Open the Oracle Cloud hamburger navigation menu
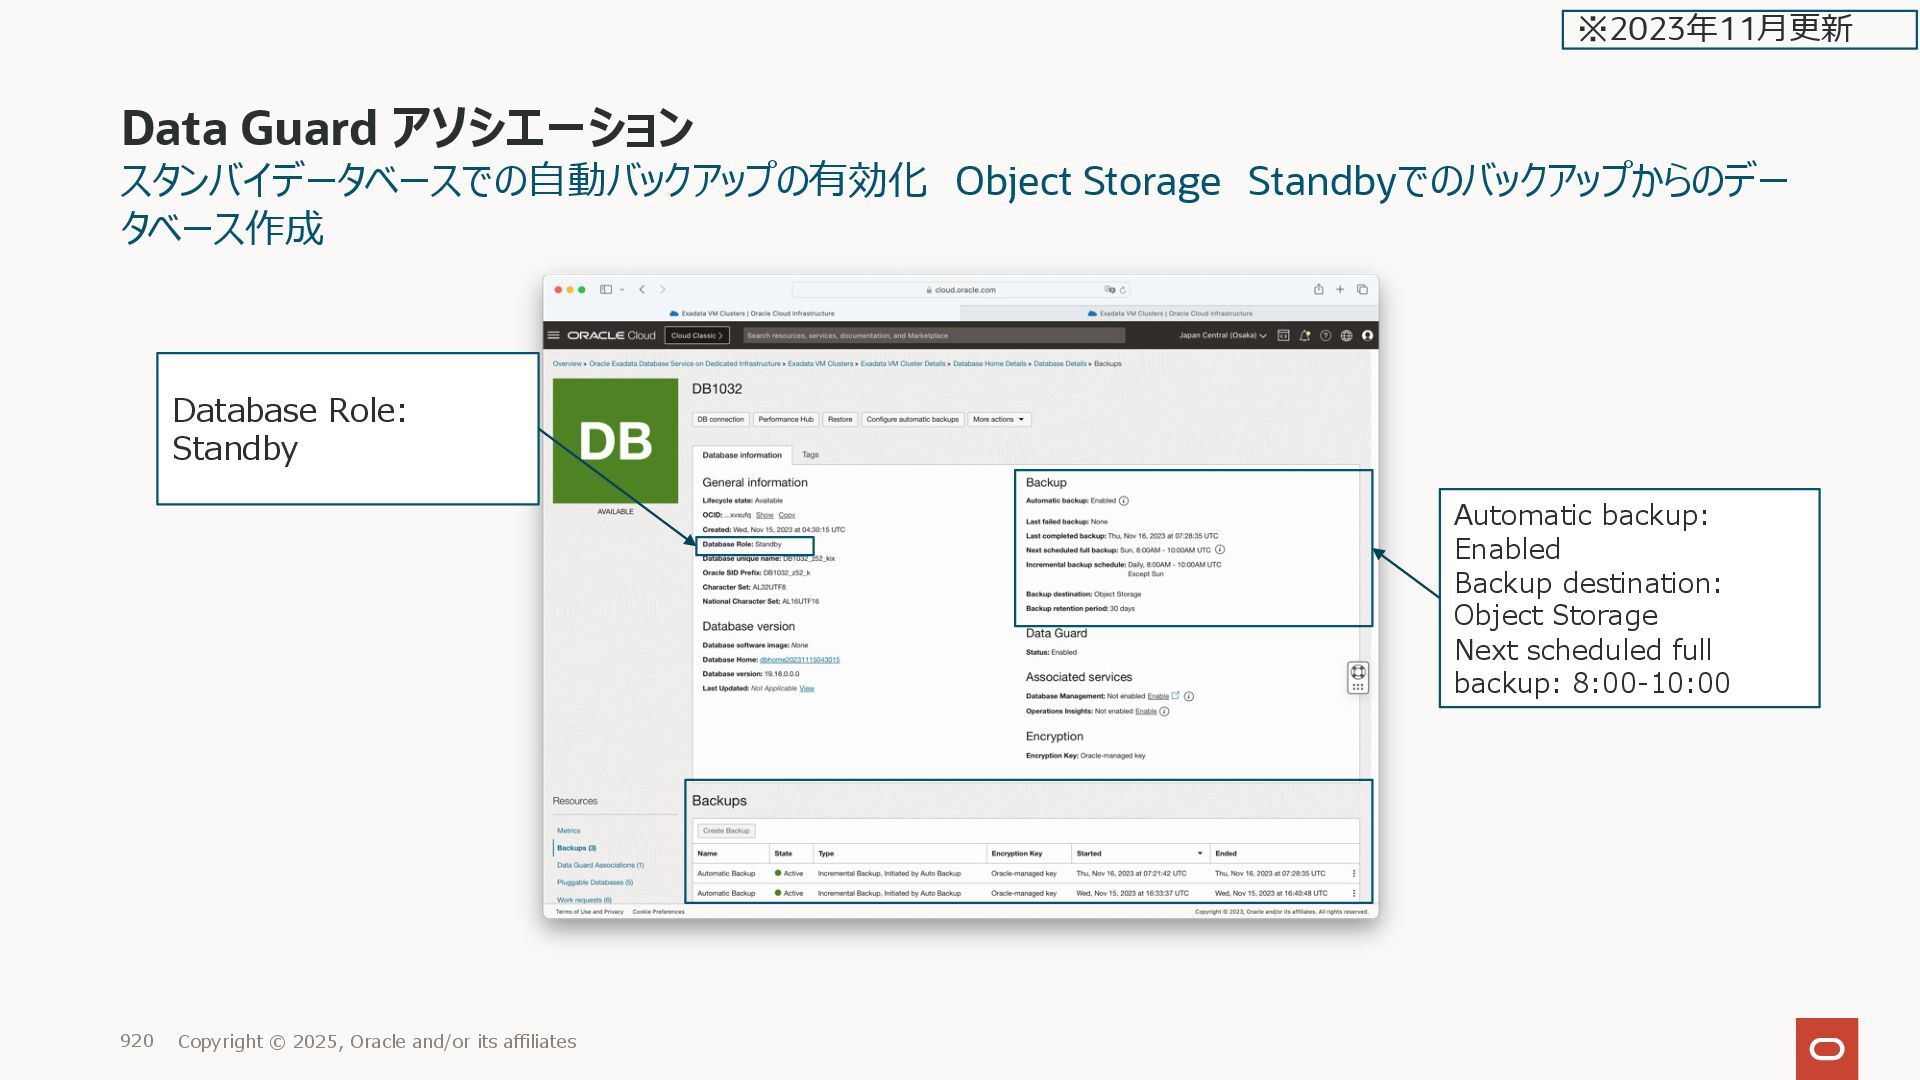 tap(553, 336)
